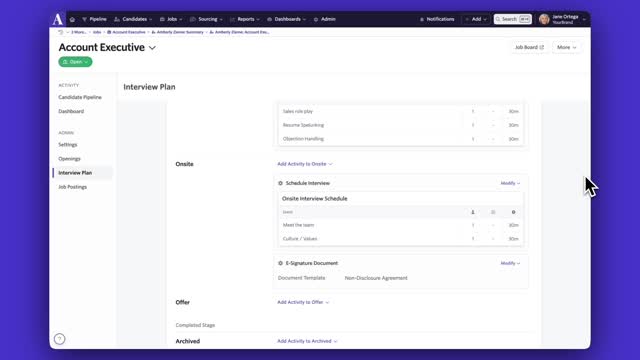This screenshot has width=640, height=360.
Task: Open the Open status dropdown
Action: click(x=75, y=62)
